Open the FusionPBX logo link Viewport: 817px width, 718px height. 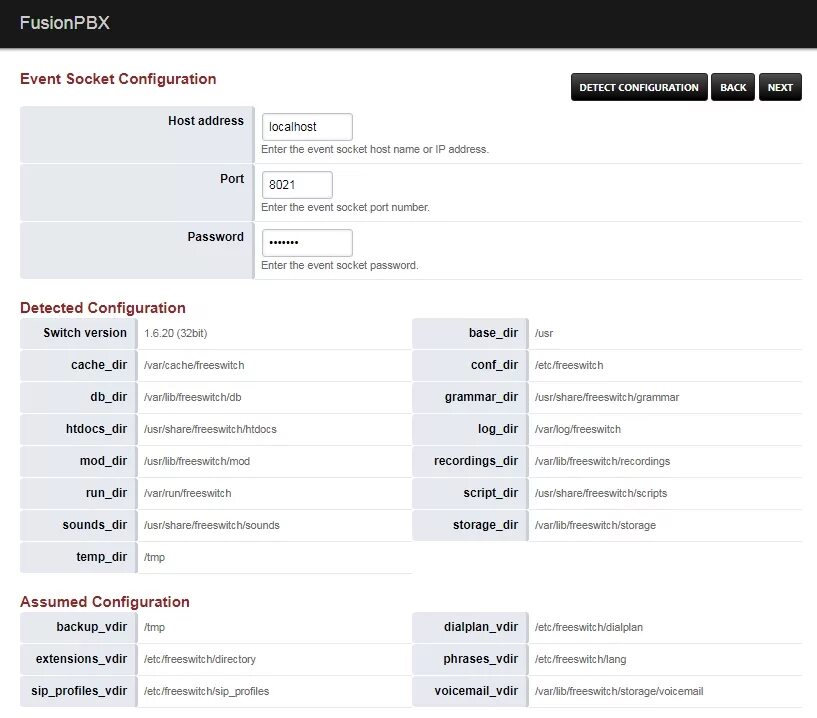pos(65,23)
